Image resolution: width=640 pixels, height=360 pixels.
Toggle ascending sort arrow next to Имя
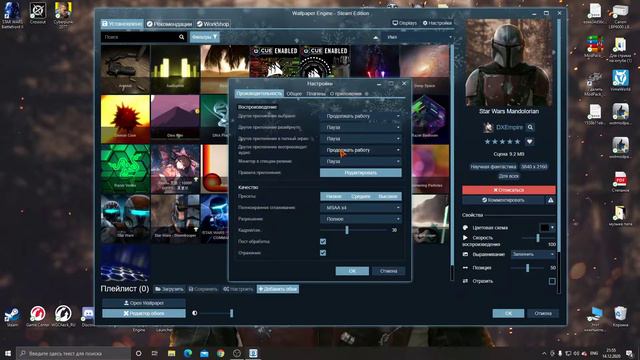coord(376,37)
